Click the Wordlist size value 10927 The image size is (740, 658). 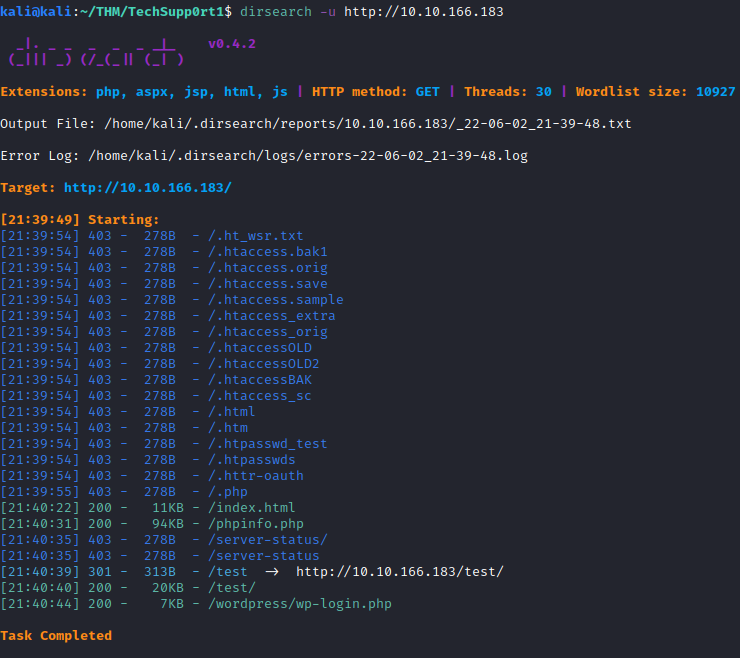tap(714, 92)
